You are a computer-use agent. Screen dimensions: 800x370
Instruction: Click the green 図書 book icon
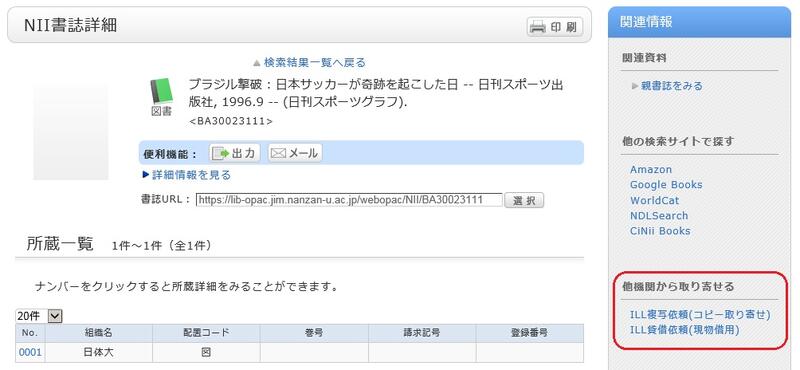[x=161, y=92]
